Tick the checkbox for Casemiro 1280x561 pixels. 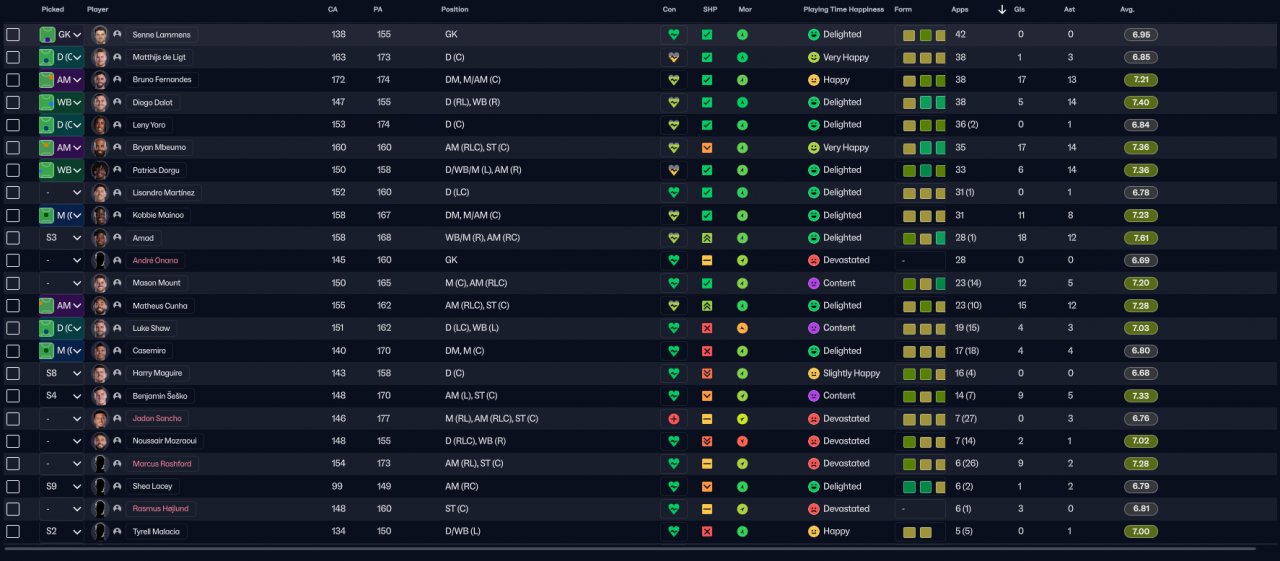pos(13,351)
